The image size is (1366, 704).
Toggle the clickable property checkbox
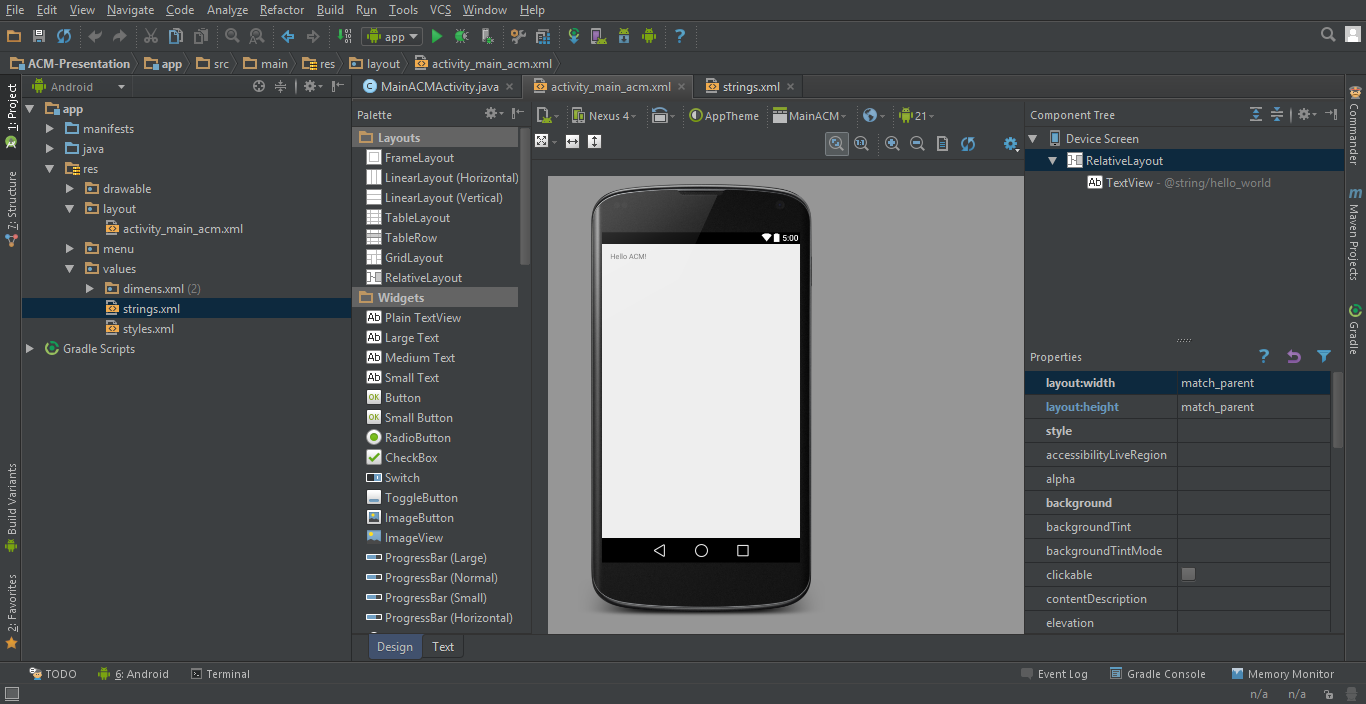point(1188,574)
